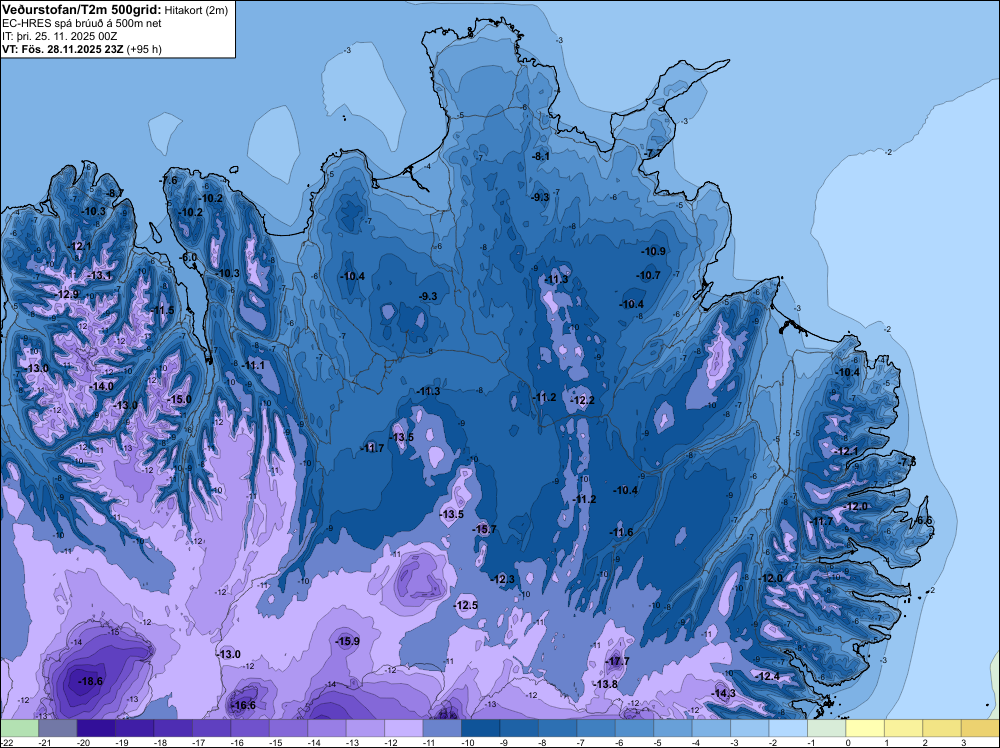Click the legend swatch between -15 and -14
Screen dimensions: 1000x748
(288, 729)
